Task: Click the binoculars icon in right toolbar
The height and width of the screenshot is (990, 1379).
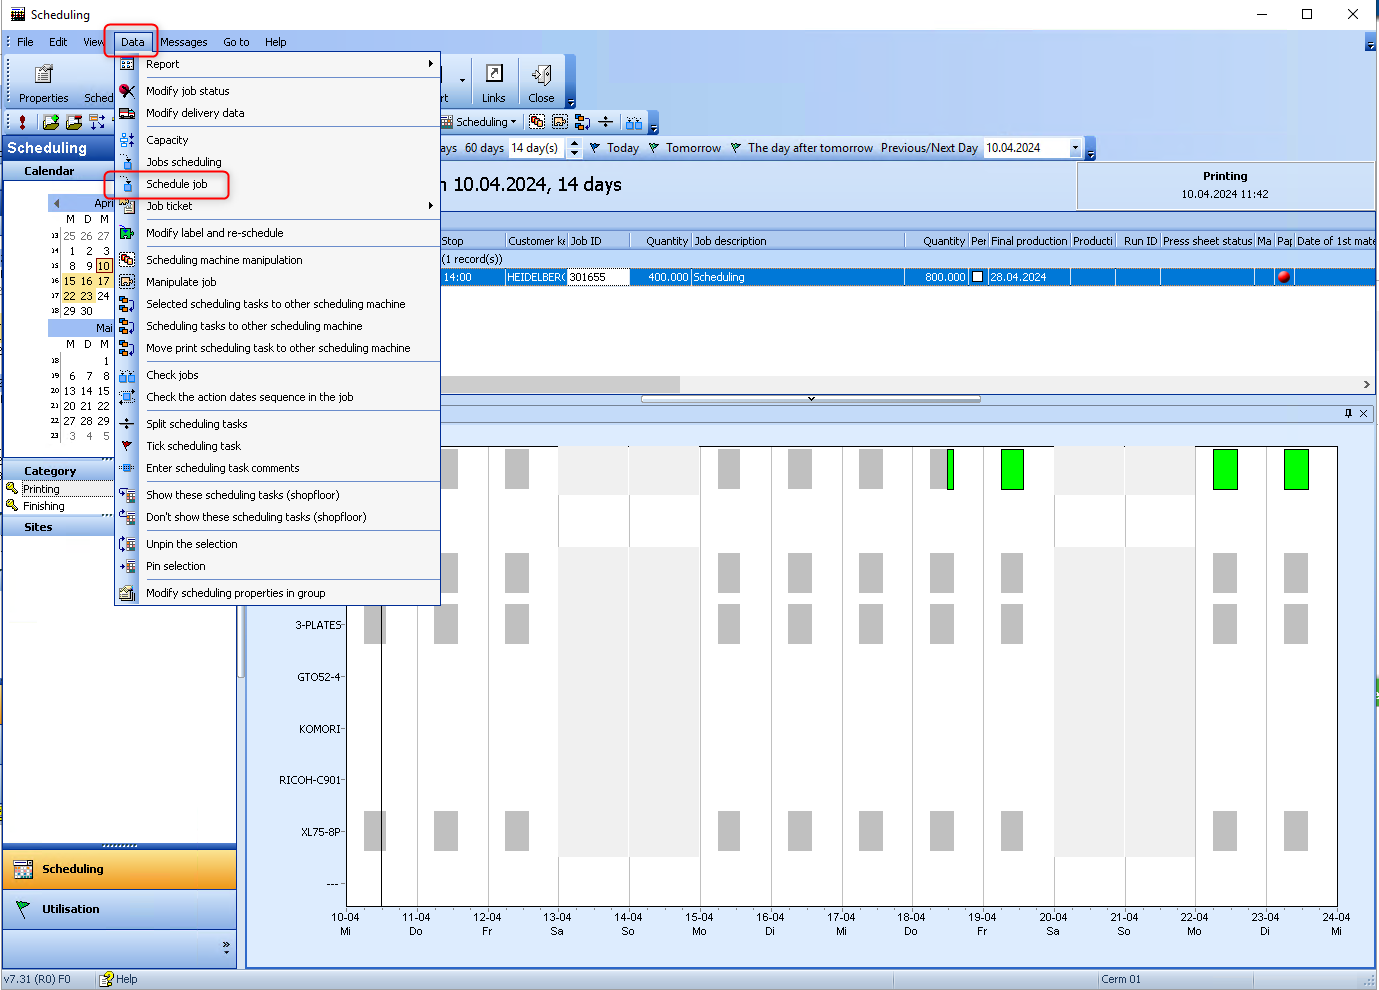Action: coord(634,122)
